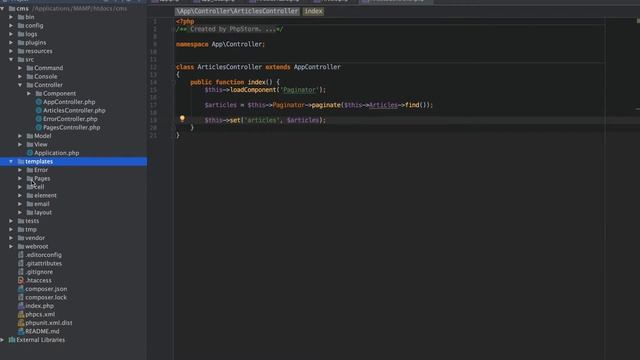
Task: Collapse the src folder arrow
Action: [x=11, y=60]
